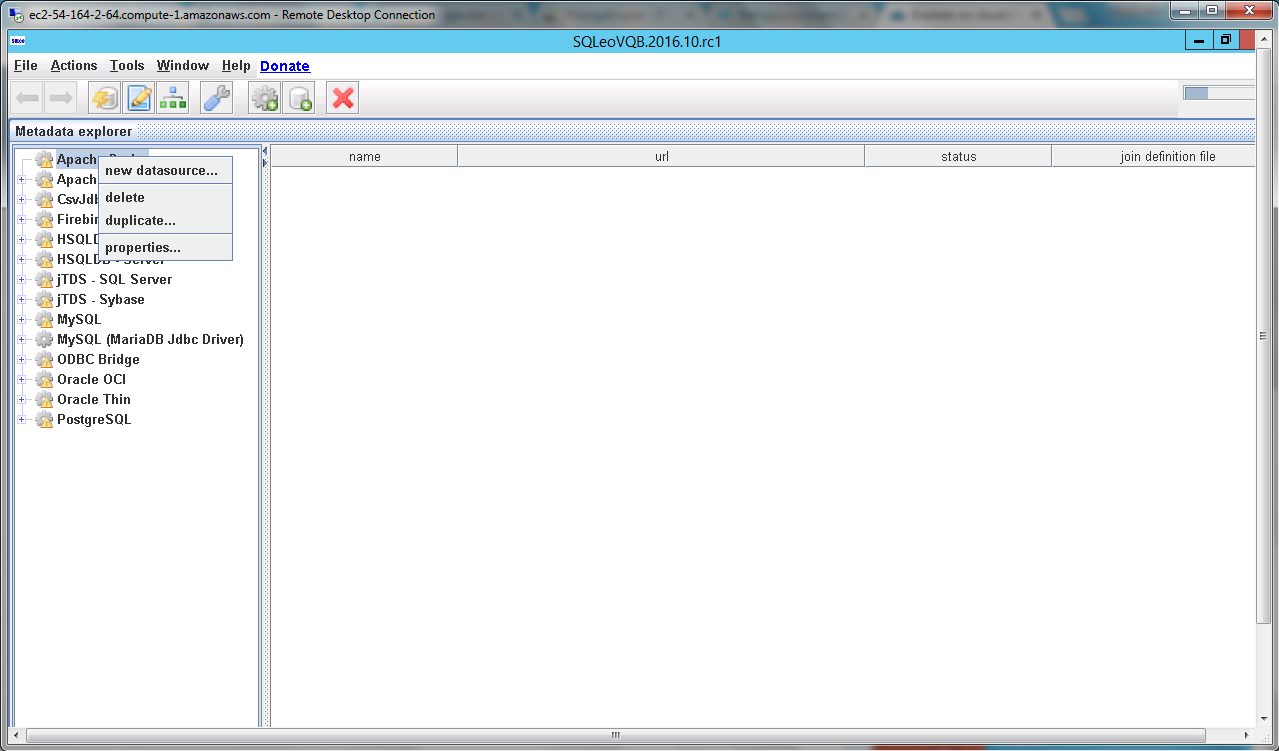Click the lightning bolt command editor icon
Viewport: 1279px width, 751px height.
[x=104, y=98]
